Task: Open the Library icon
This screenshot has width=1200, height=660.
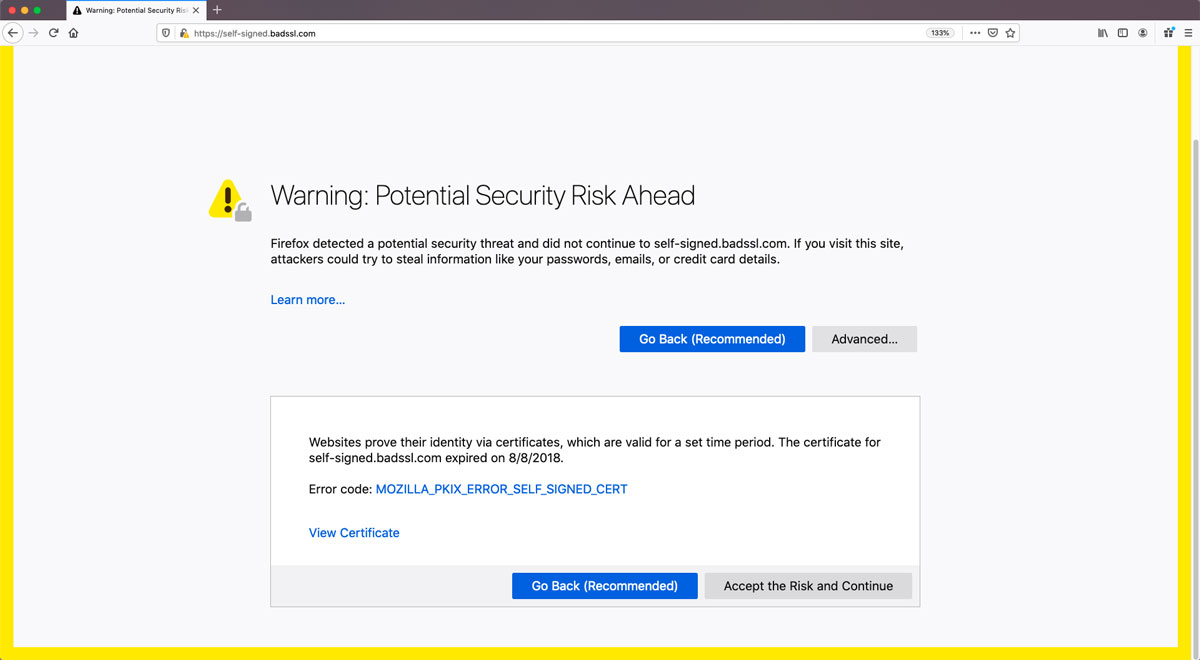Action: [1103, 33]
